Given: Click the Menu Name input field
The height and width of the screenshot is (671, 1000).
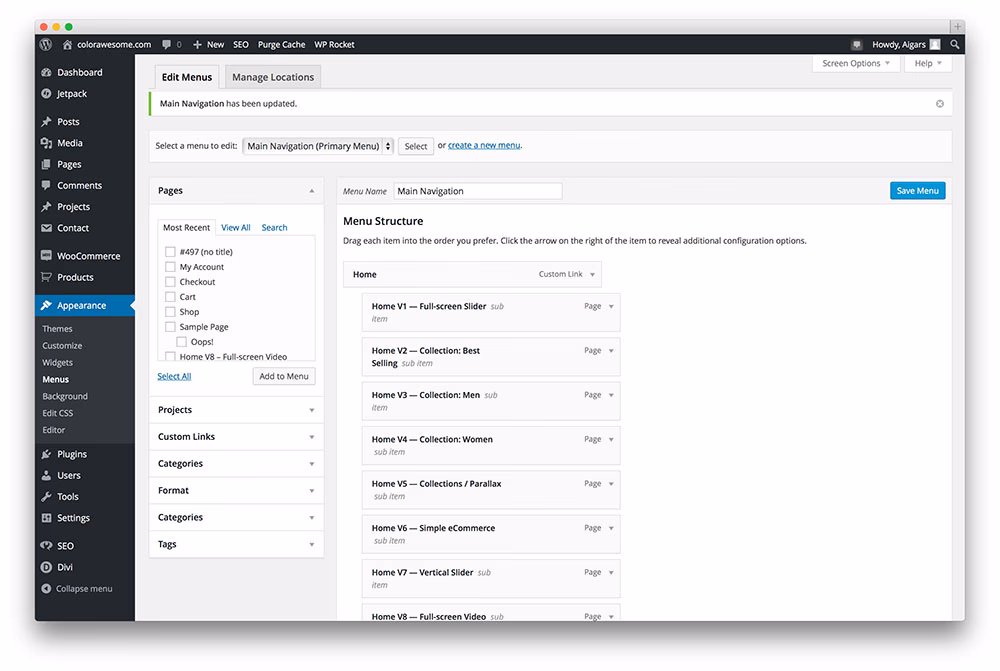Looking at the screenshot, I should click(478, 191).
